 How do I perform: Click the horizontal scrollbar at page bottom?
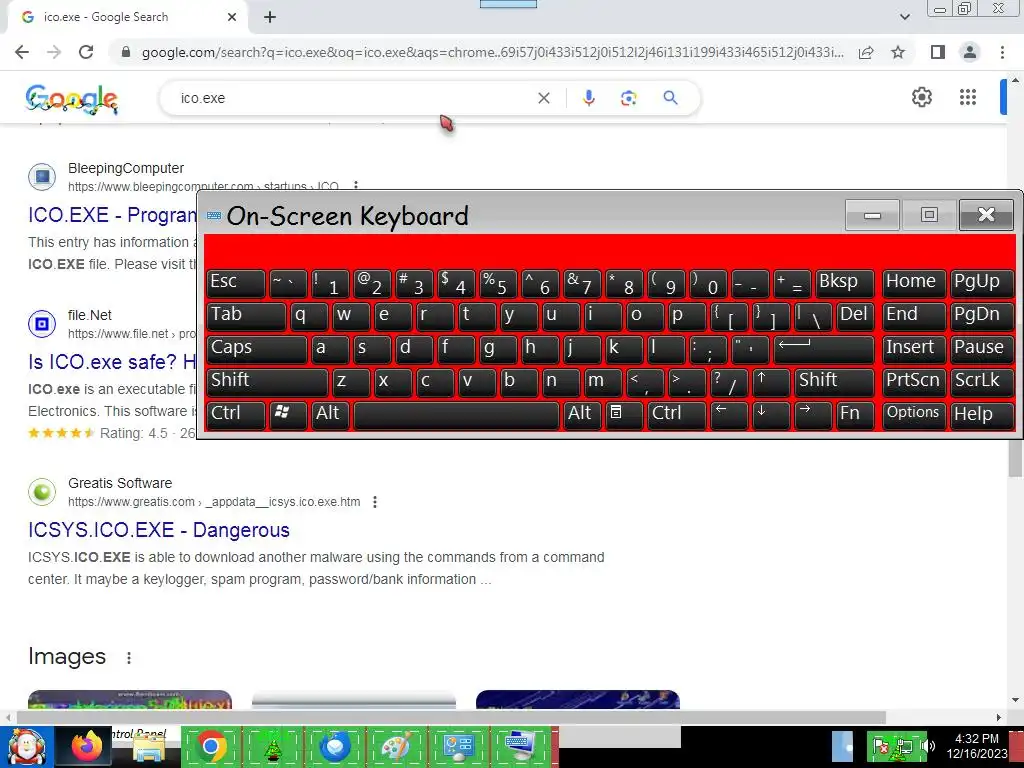point(451,717)
